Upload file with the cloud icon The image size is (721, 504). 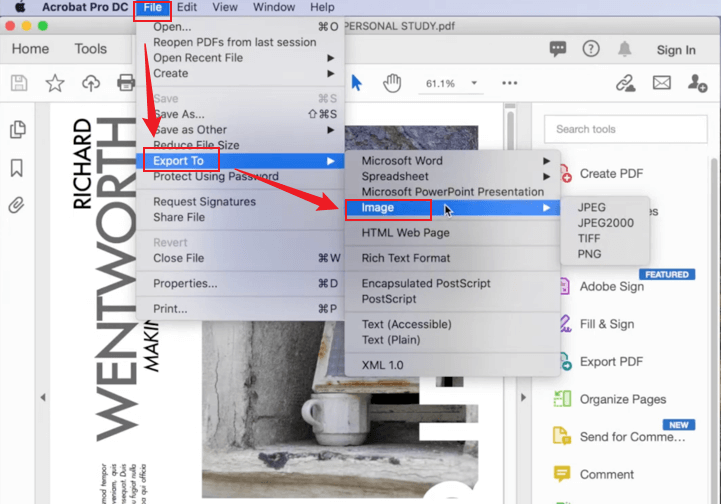(x=91, y=83)
